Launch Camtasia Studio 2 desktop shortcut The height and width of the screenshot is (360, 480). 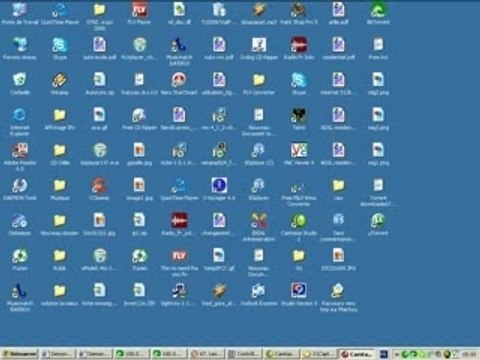(x=299, y=220)
